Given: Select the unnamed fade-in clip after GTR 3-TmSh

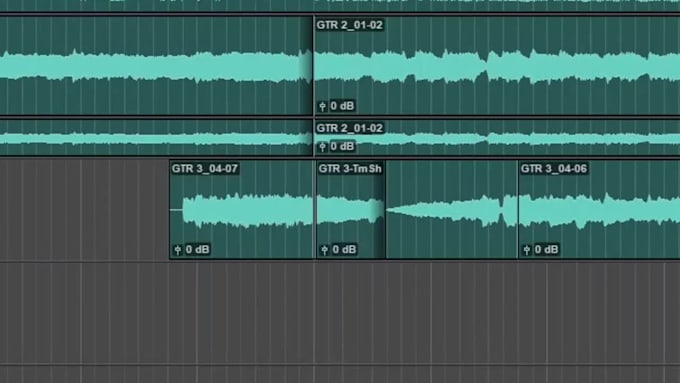Looking at the screenshot, I should (x=451, y=210).
